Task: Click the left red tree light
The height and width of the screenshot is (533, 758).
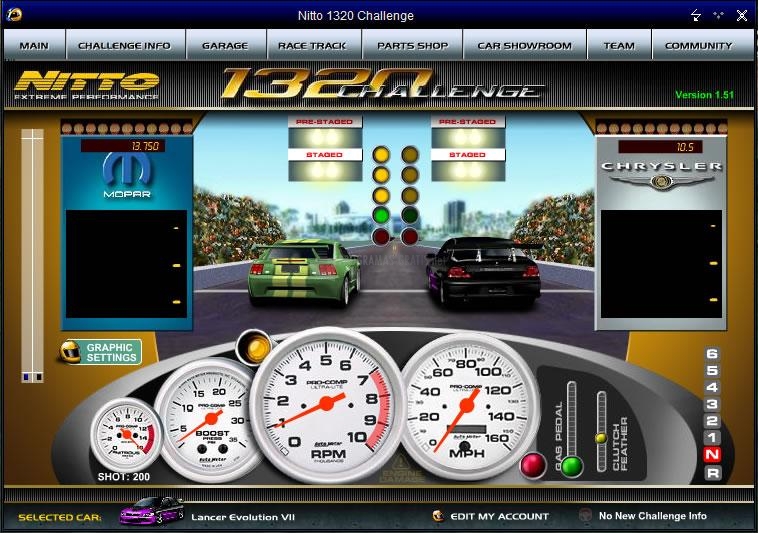Action: (381, 236)
